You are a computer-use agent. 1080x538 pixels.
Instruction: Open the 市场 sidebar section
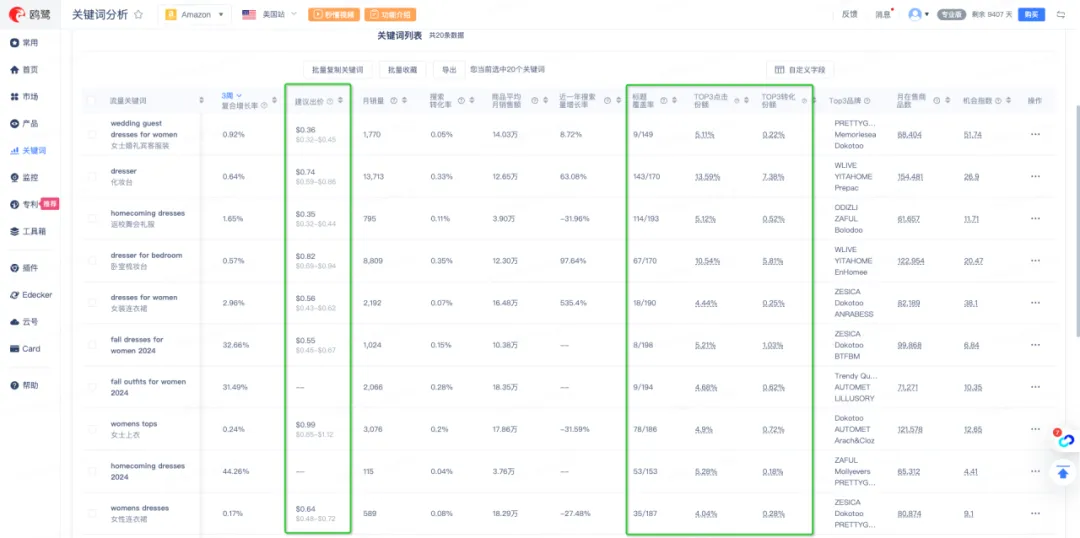25,96
